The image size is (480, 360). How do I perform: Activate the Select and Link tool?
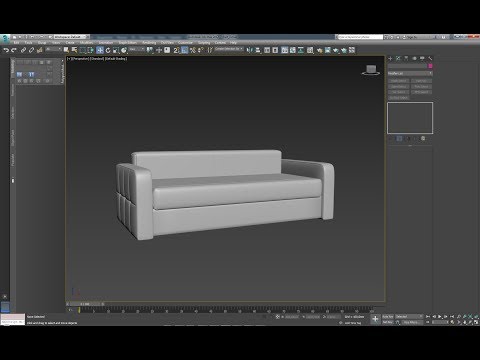click(23, 50)
